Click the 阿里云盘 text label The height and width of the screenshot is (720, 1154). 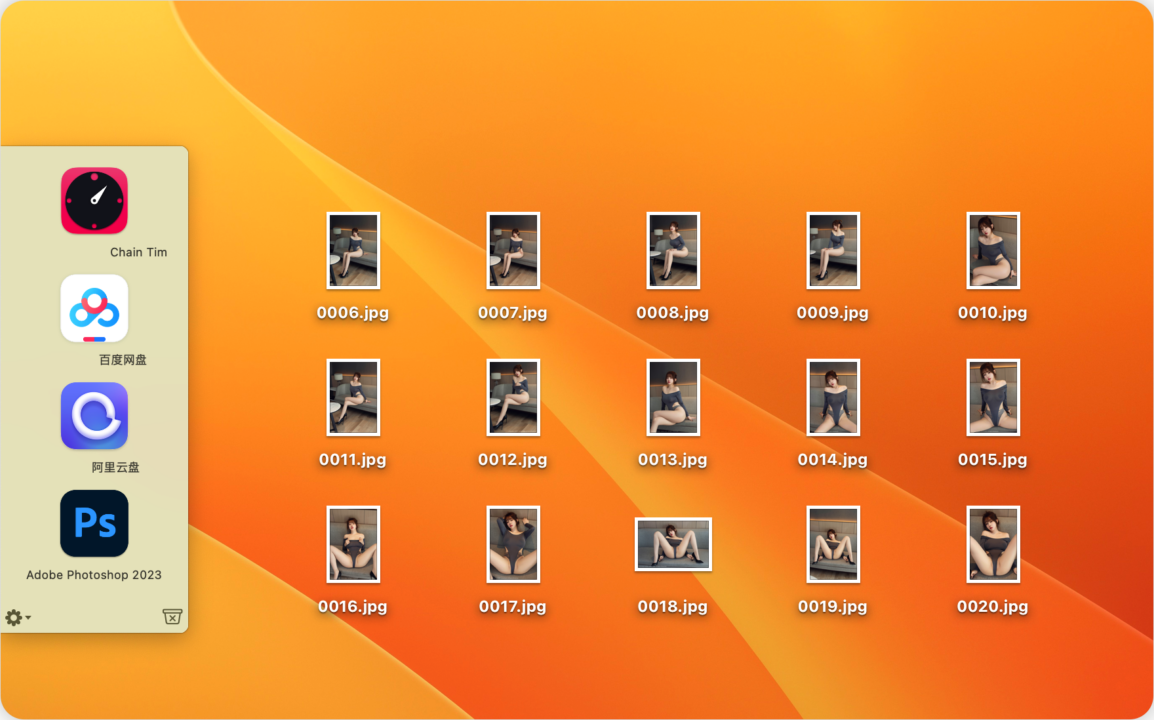pyautogui.click(x=116, y=467)
